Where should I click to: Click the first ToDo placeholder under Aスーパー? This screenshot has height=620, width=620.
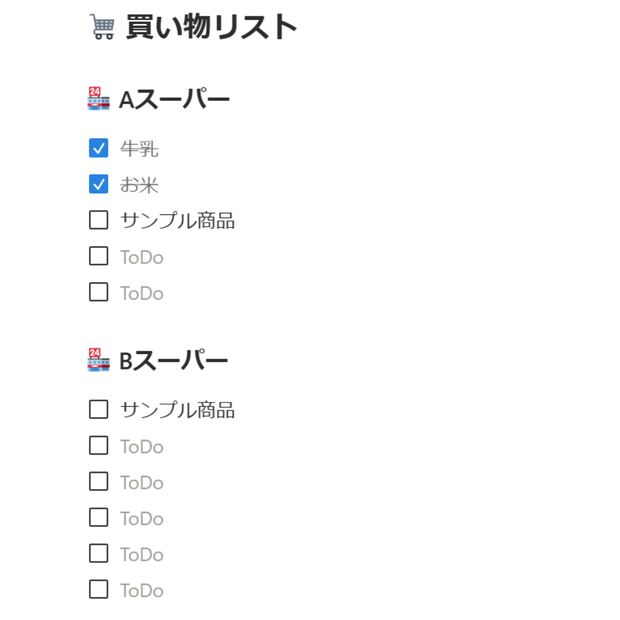142,257
